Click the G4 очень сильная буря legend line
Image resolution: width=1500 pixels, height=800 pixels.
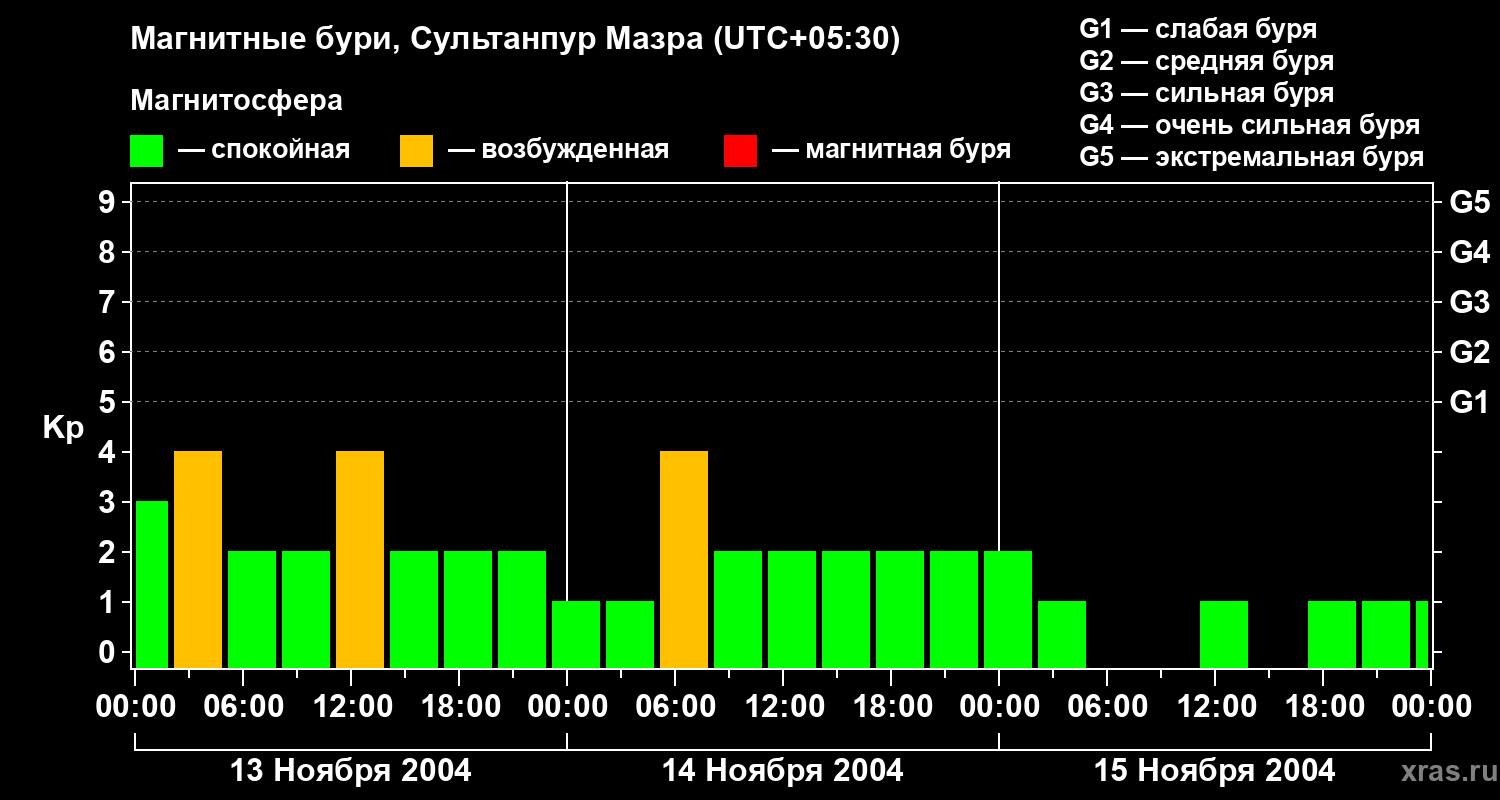tap(1250, 125)
